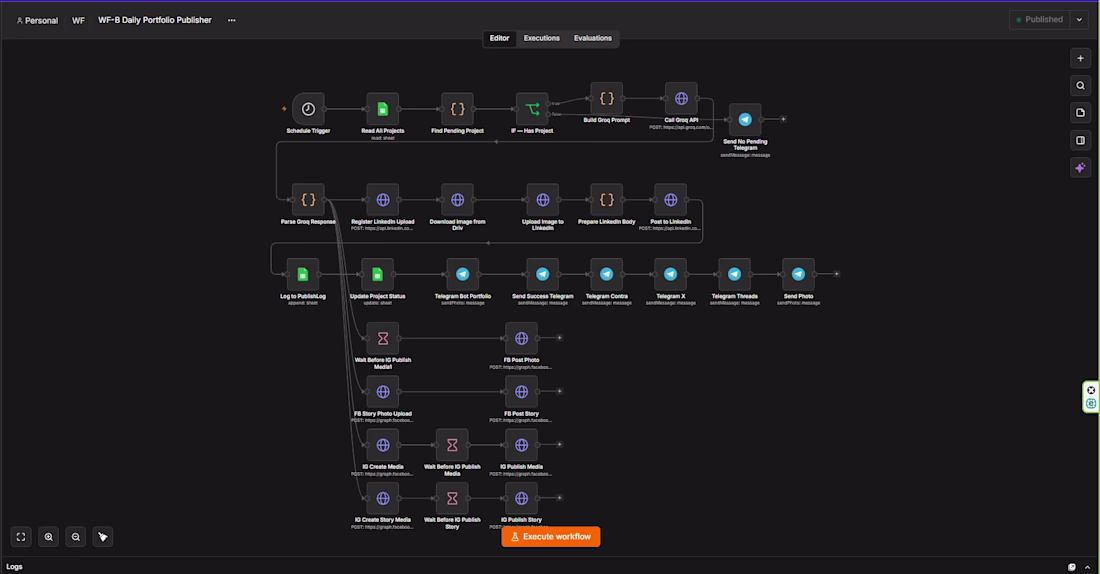
Task: Select the Schedule Trigger node
Action: [x=308, y=109]
